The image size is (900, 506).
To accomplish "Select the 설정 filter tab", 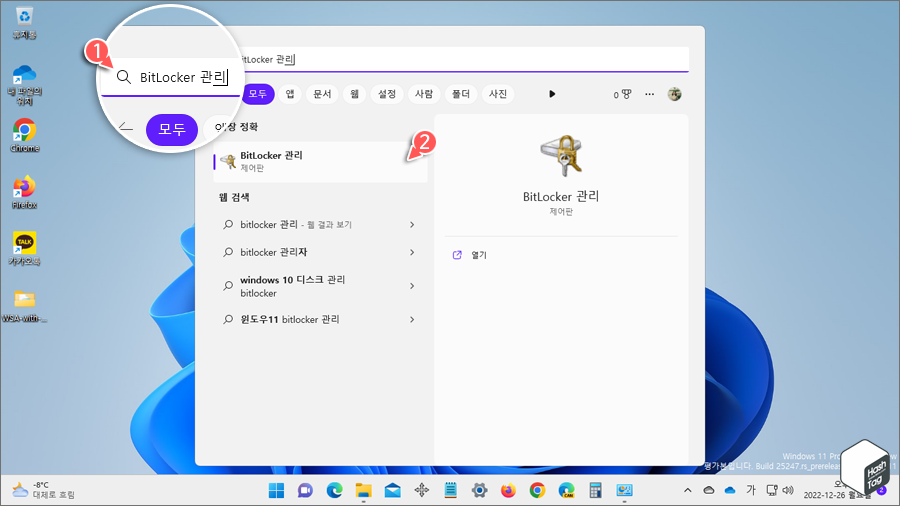I will (x=387, y=94).
